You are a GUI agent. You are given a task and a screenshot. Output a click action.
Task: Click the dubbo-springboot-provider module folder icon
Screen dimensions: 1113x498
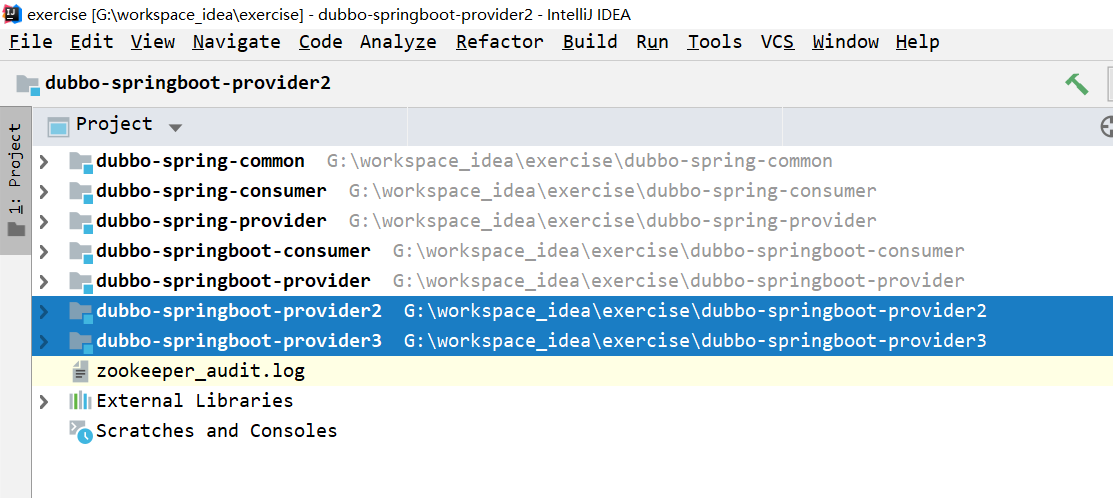click(x=81, y=282)
